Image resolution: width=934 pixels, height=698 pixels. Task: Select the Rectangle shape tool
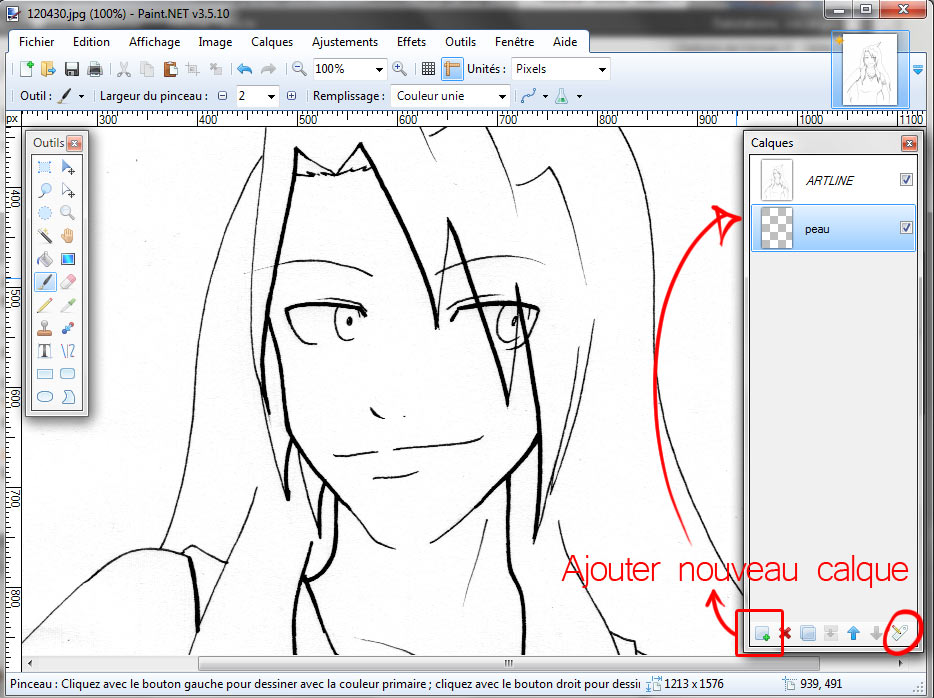click(x=45, y=374)
